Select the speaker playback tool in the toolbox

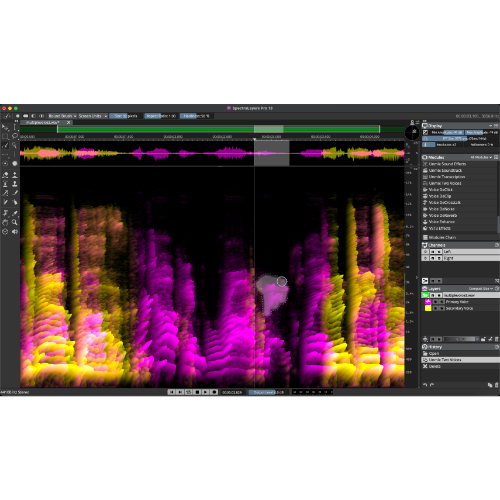(15, 232)
